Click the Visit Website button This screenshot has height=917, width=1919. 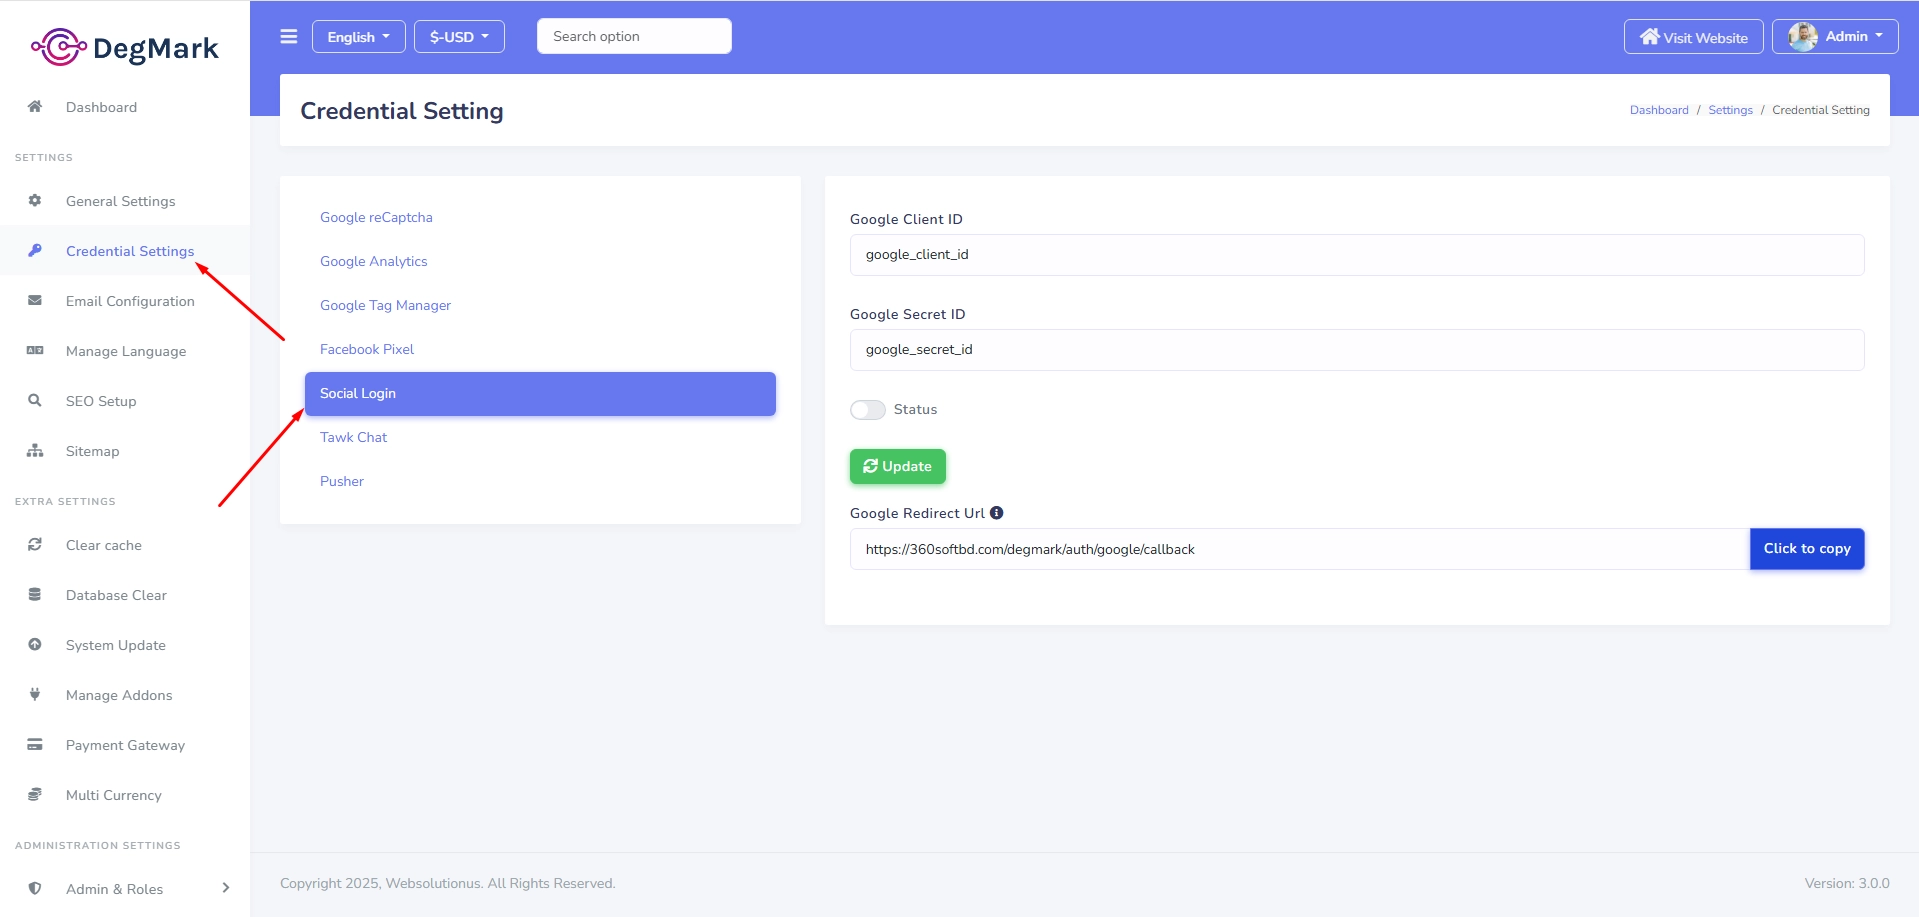tap(1694, 37)
